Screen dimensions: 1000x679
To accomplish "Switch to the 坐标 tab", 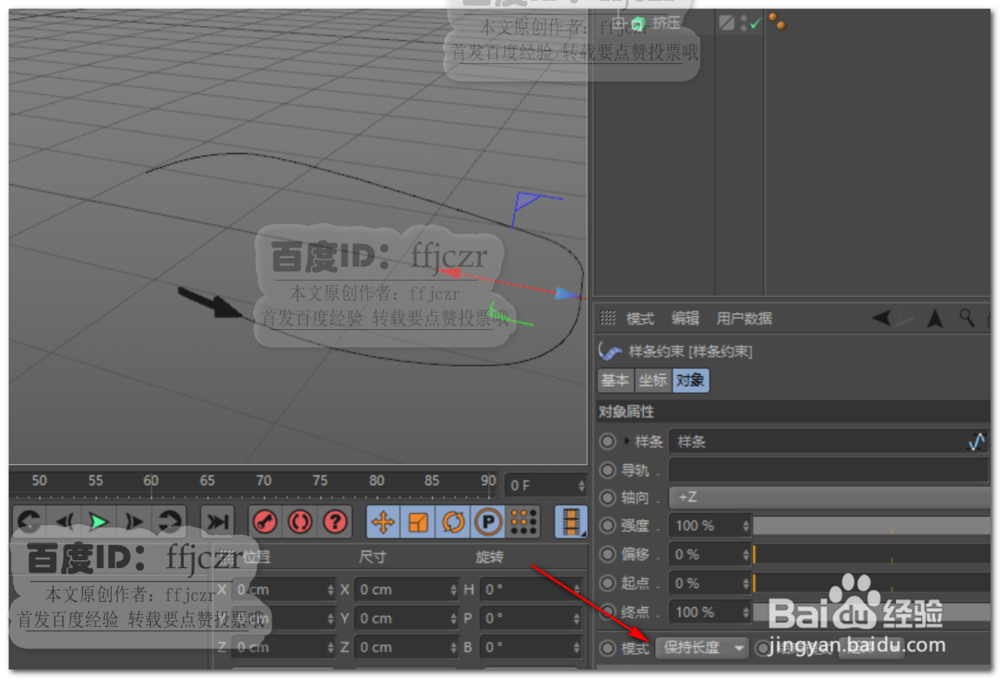I will (x=652, y=381).
